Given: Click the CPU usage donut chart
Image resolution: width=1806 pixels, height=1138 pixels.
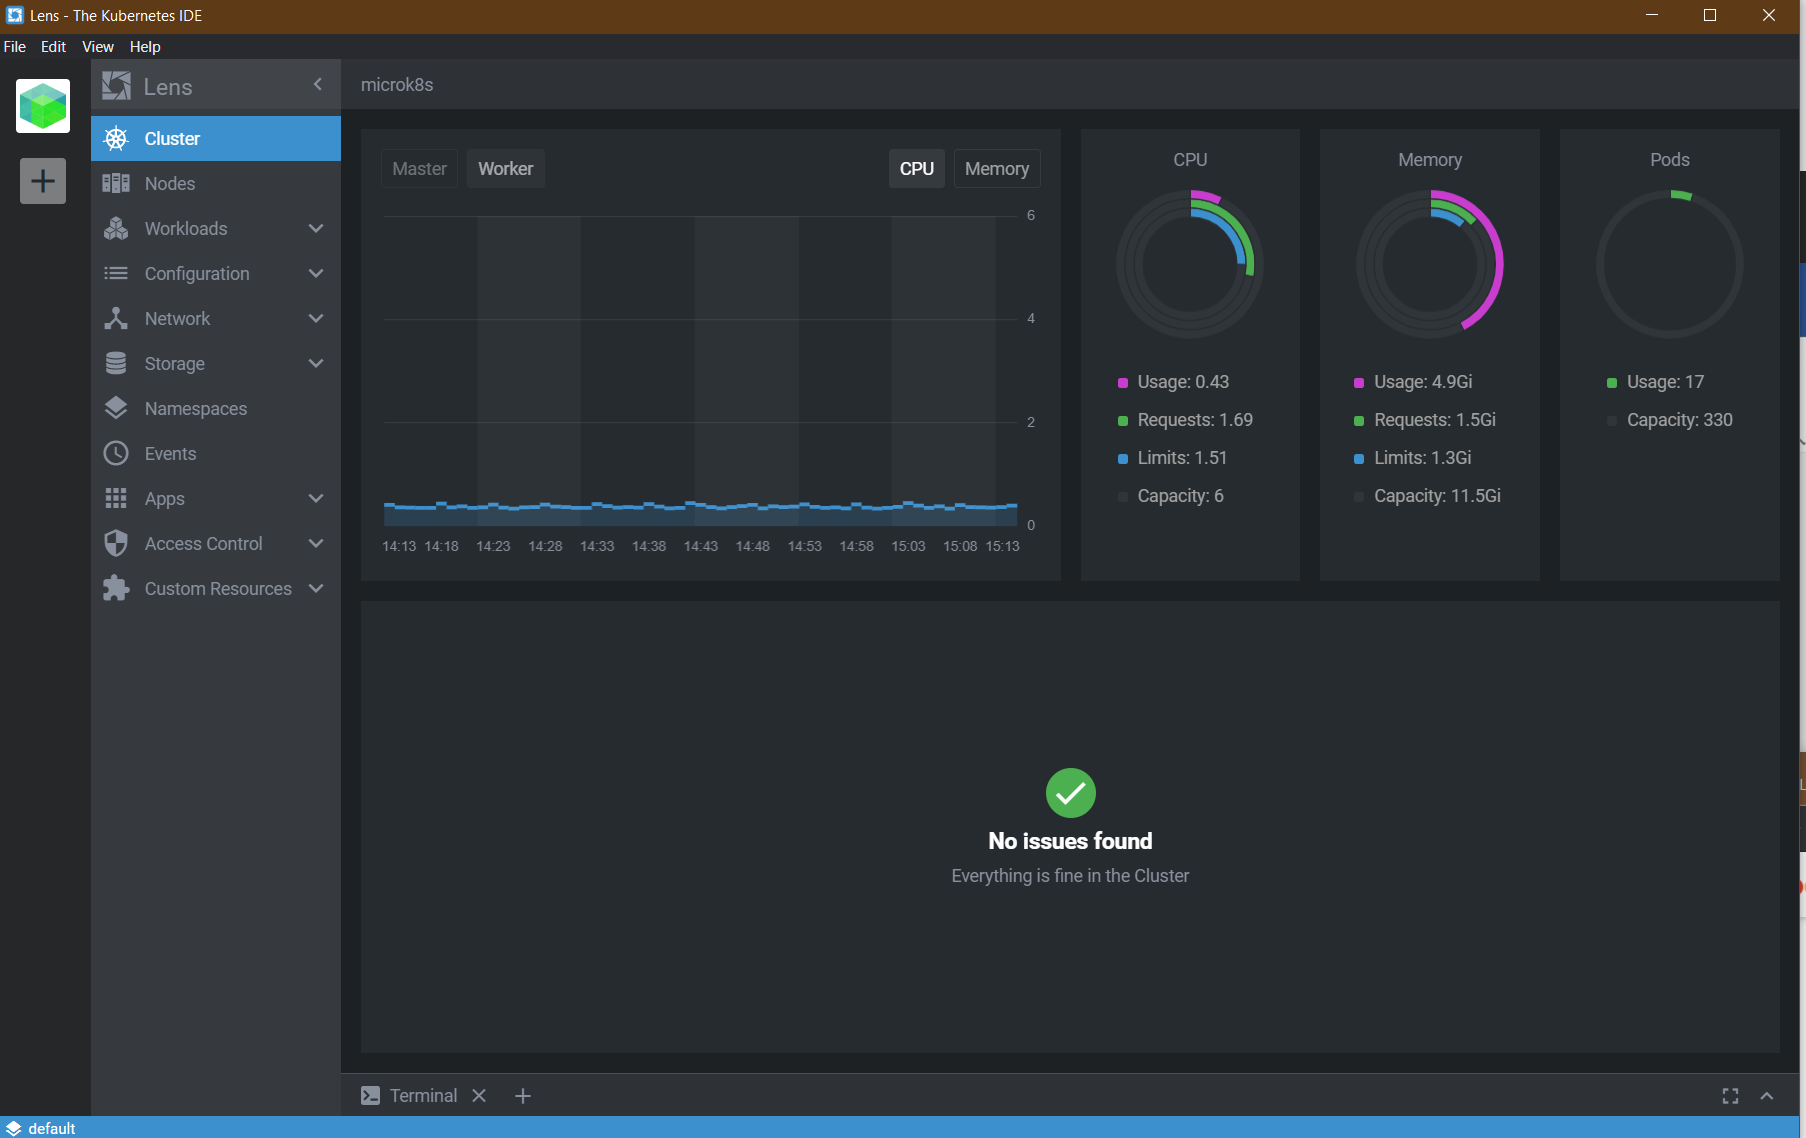Looking at the screenshot, I should coord(1190,264).
